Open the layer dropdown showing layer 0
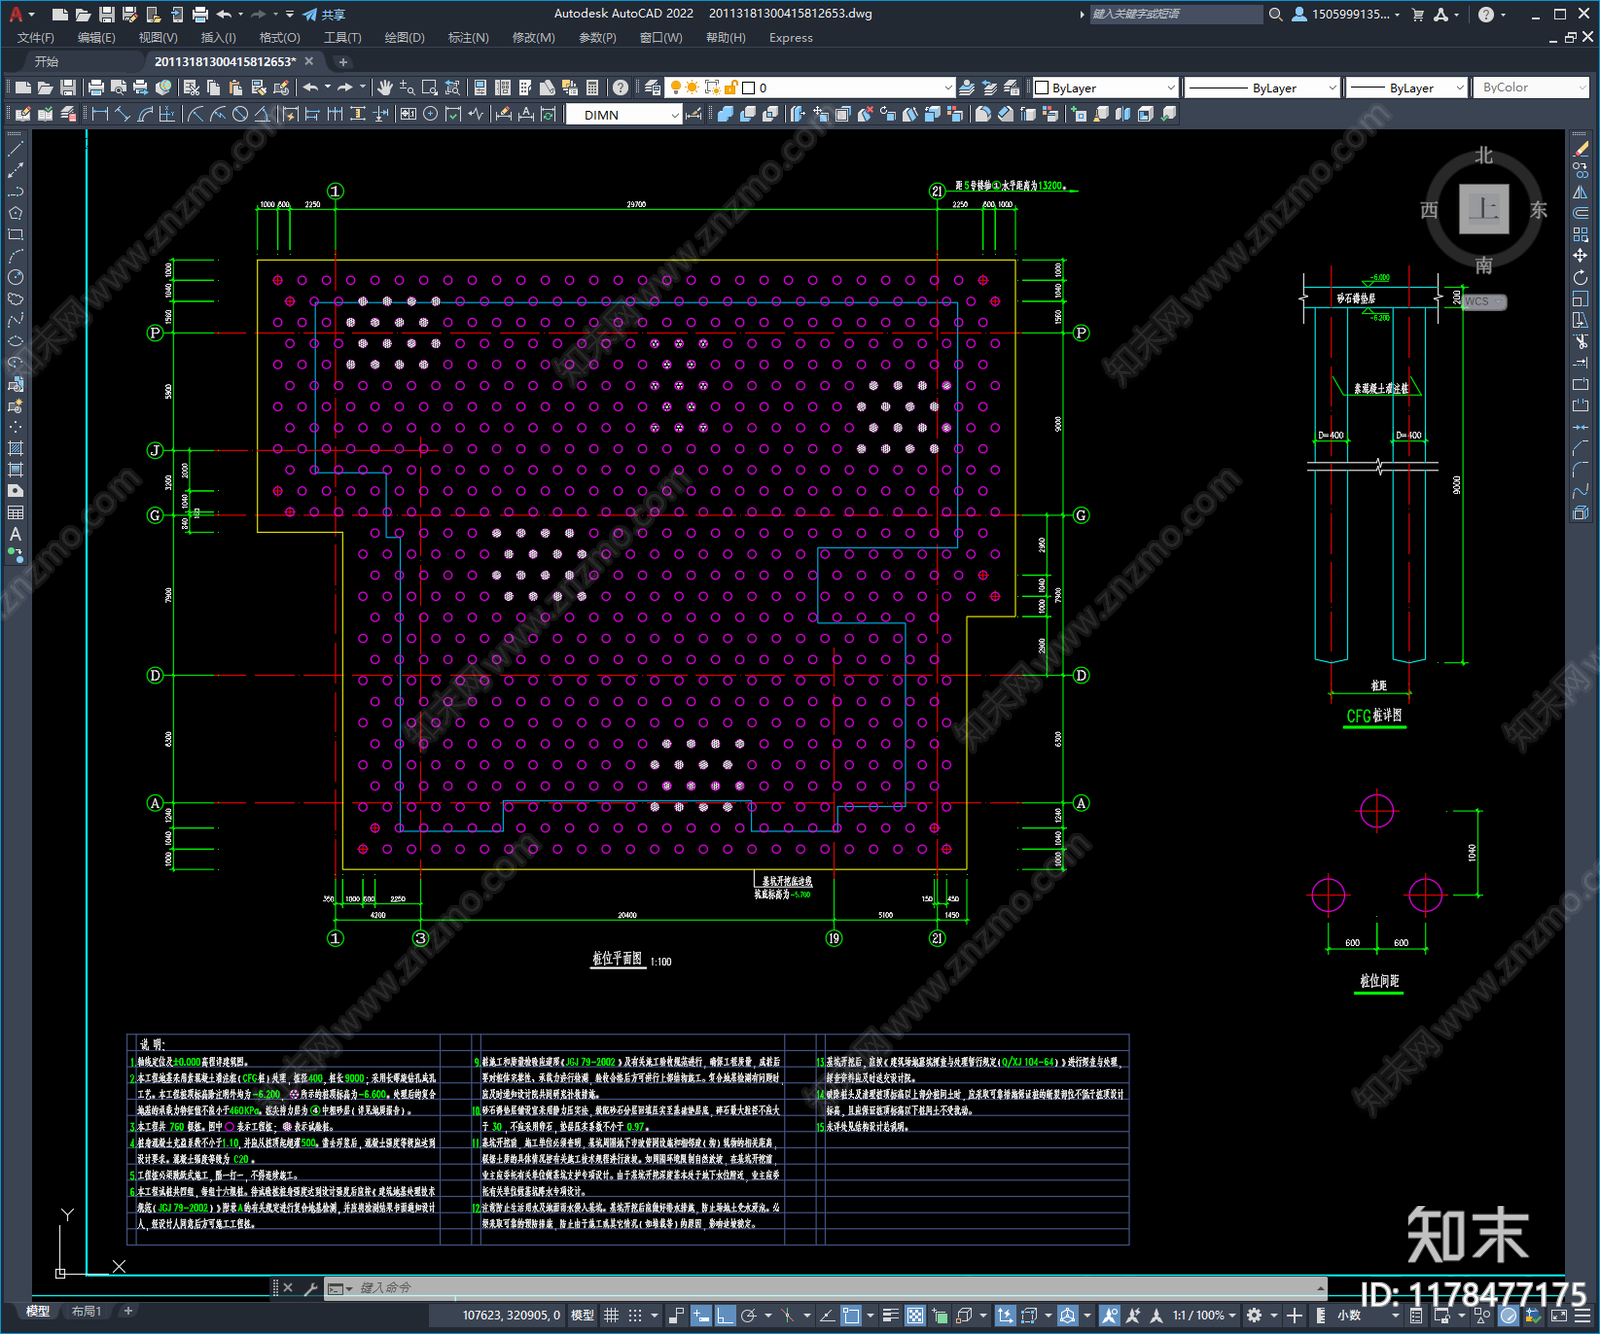 pyautogui.click(x=810, y=88)
